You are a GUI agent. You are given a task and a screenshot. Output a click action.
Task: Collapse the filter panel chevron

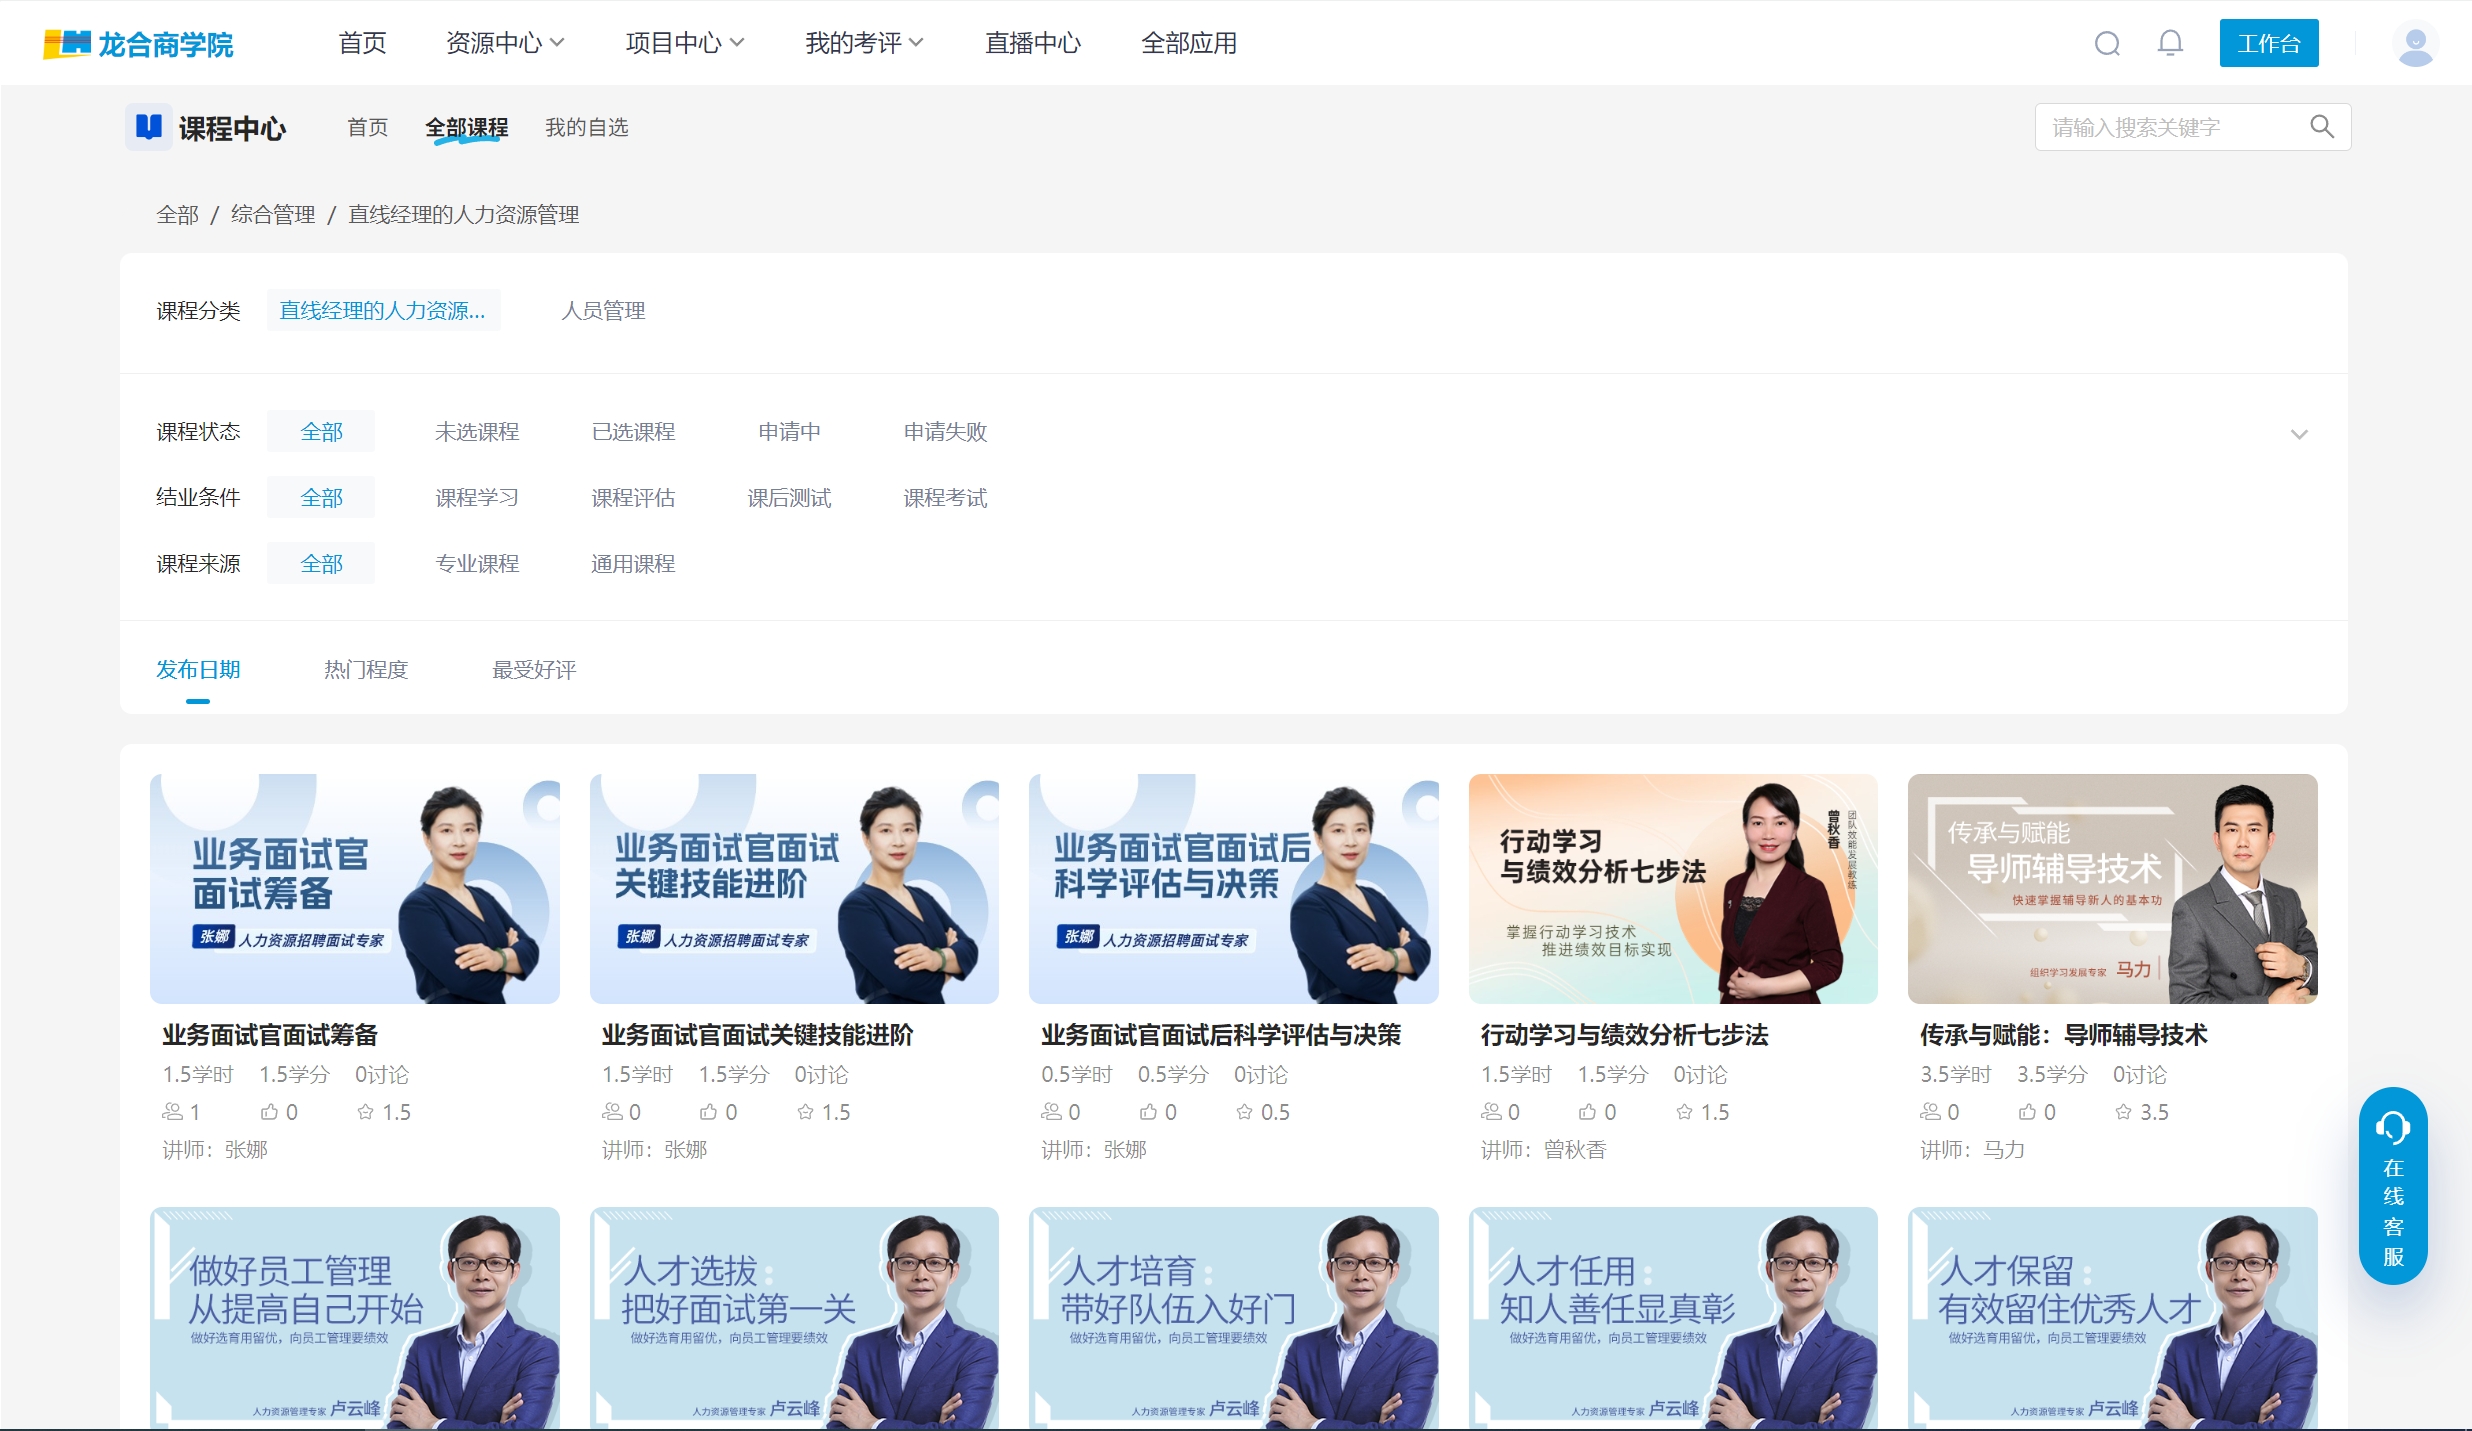2298,434
